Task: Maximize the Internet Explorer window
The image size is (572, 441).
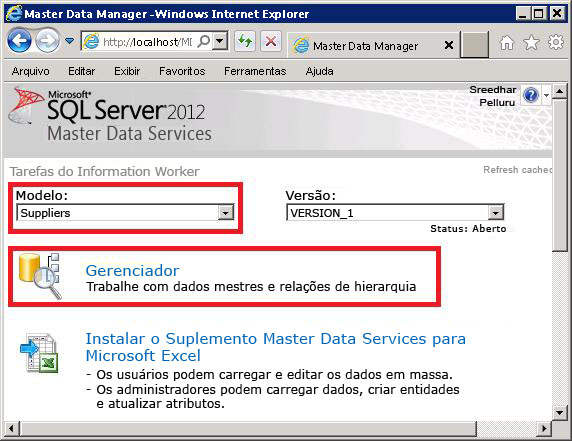Action: 539,14
